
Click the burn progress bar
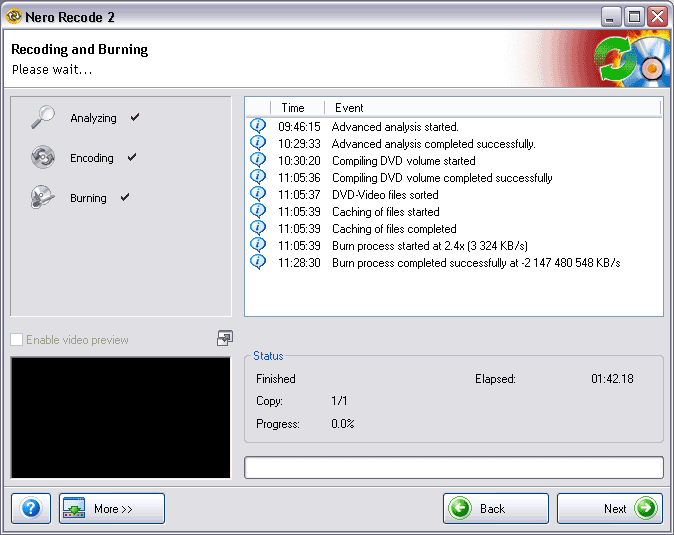[454, 467]
